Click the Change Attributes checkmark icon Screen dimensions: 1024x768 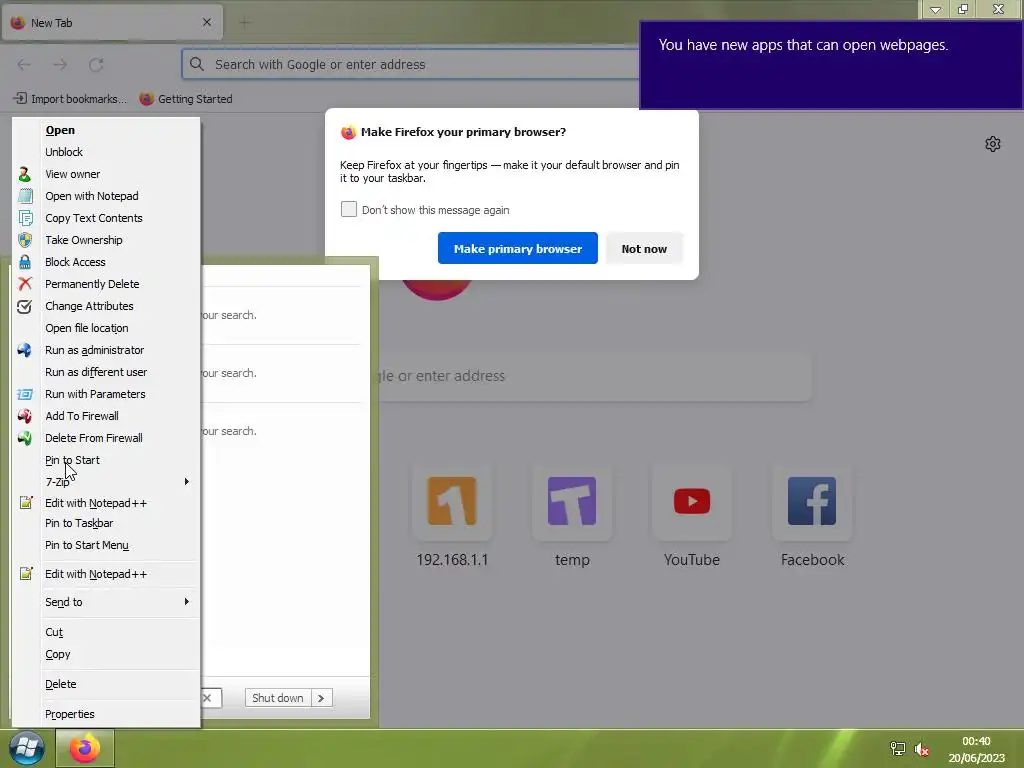pyautogui.click(x=25, y=306)
